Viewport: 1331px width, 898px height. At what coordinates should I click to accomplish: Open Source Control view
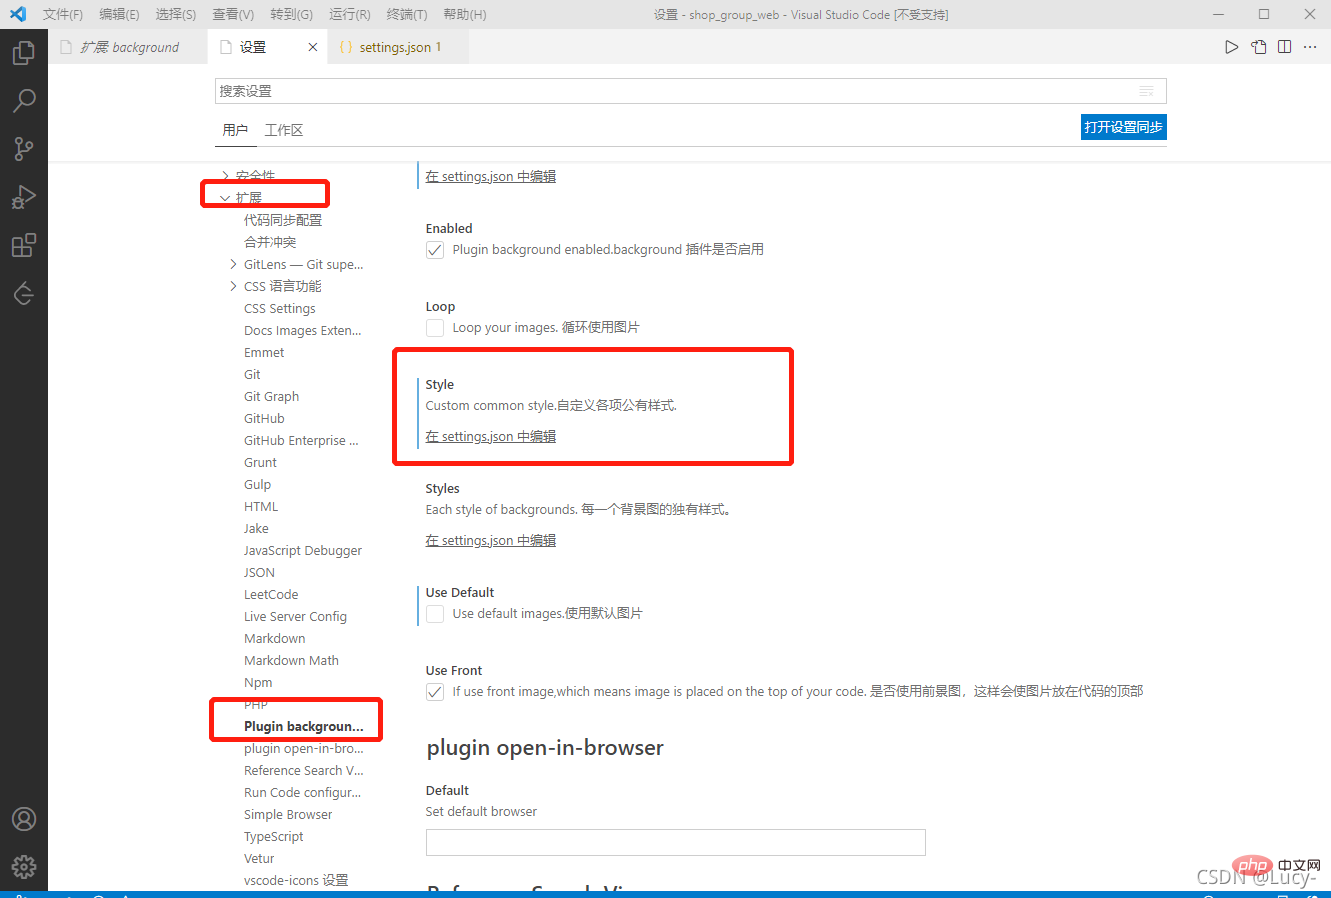point(24,149)
